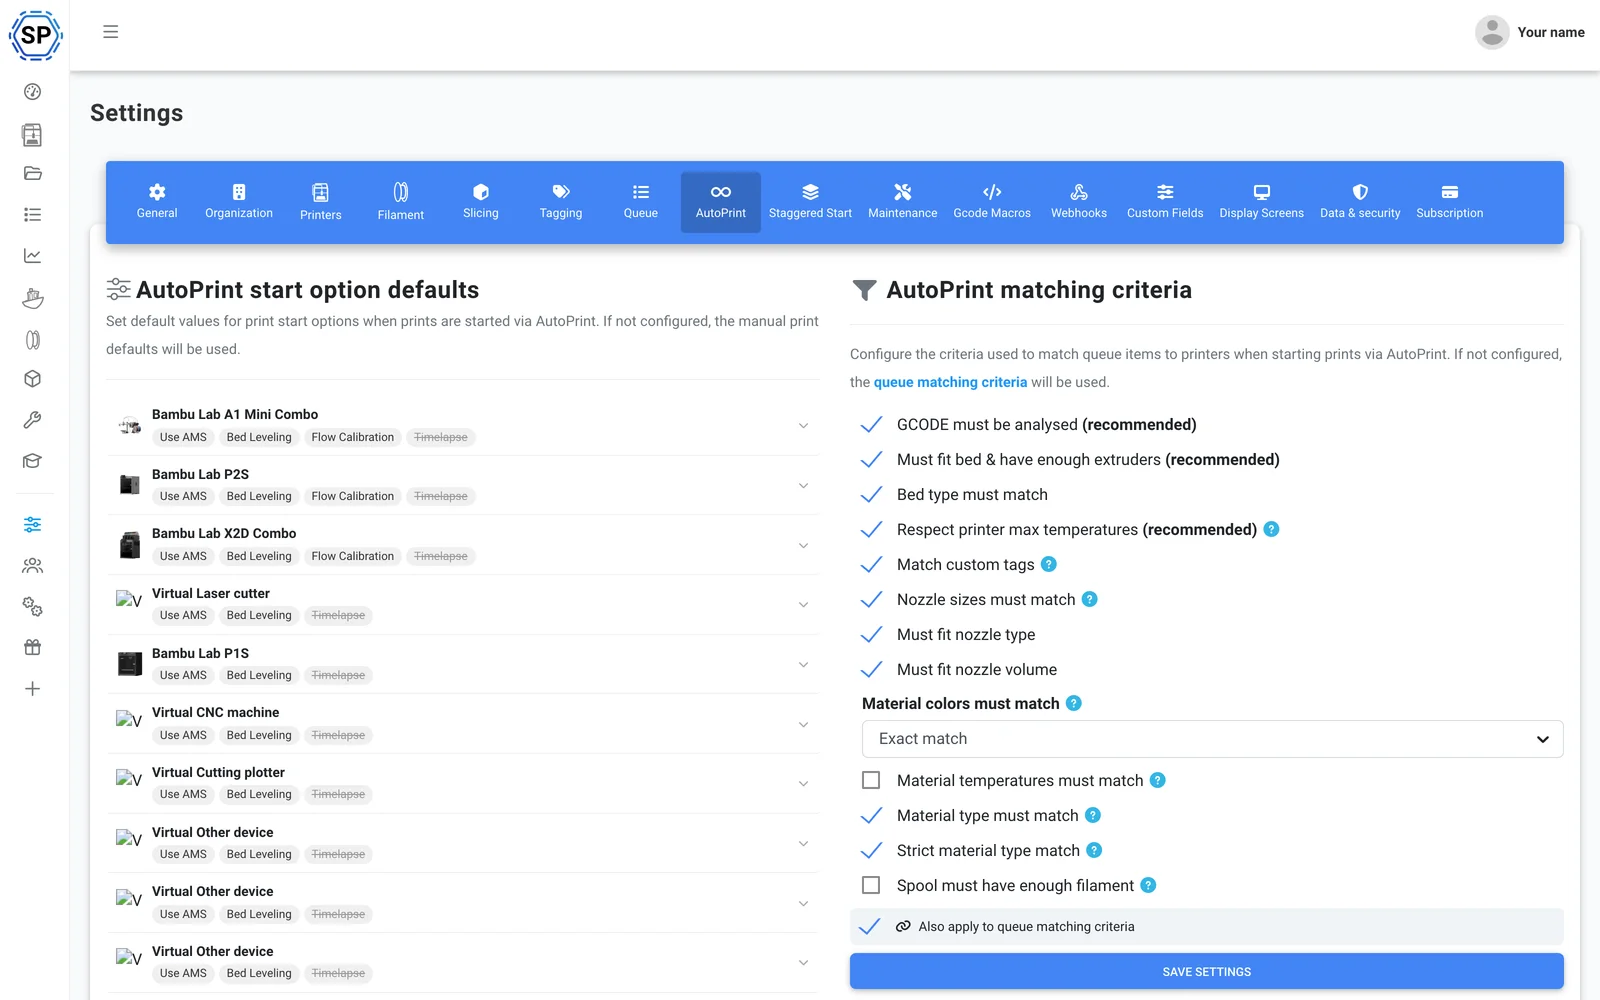This screenshot has width=1600, height=1000.
Task: Follow the queue matching criteria link
Action: tap(950, 382)
